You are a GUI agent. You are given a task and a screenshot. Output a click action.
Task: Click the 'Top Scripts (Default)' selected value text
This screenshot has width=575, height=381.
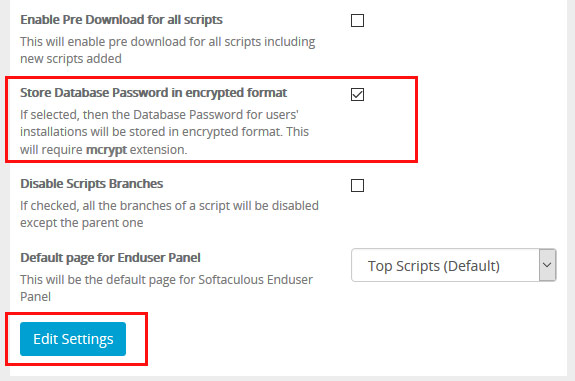coord(434,266)
